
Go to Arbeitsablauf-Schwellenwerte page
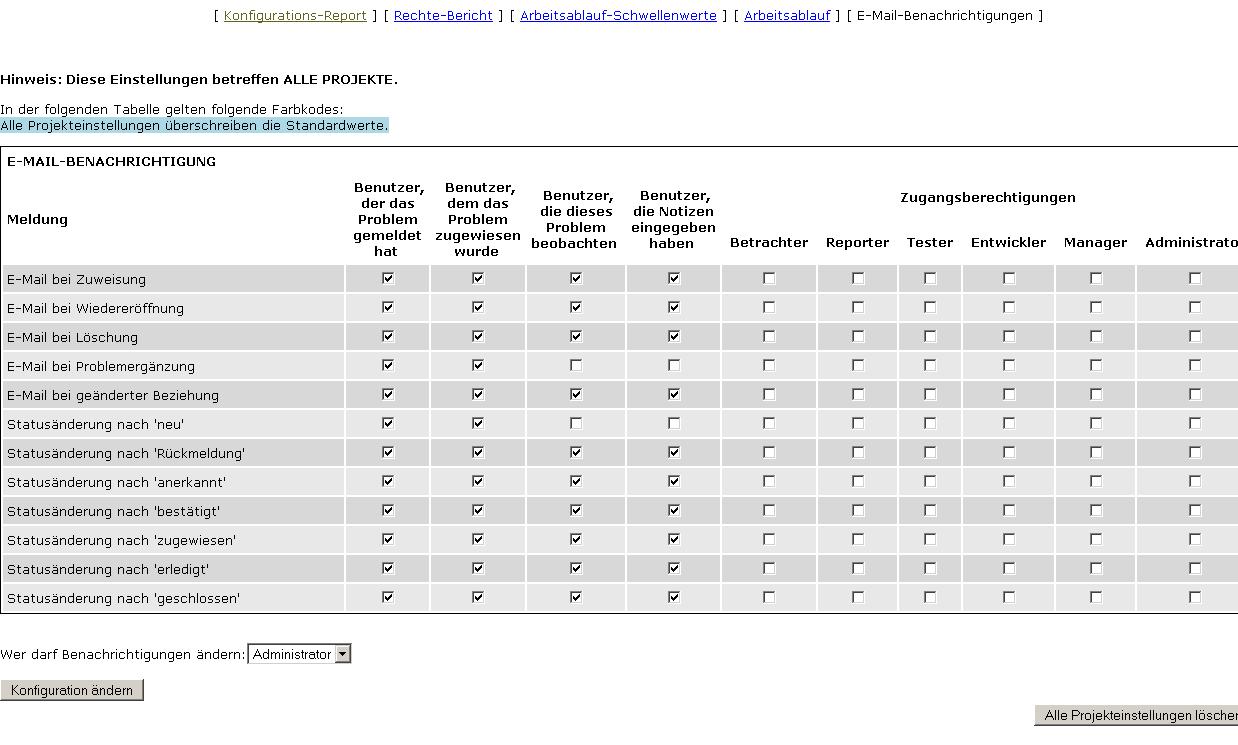tap(618, 15)
